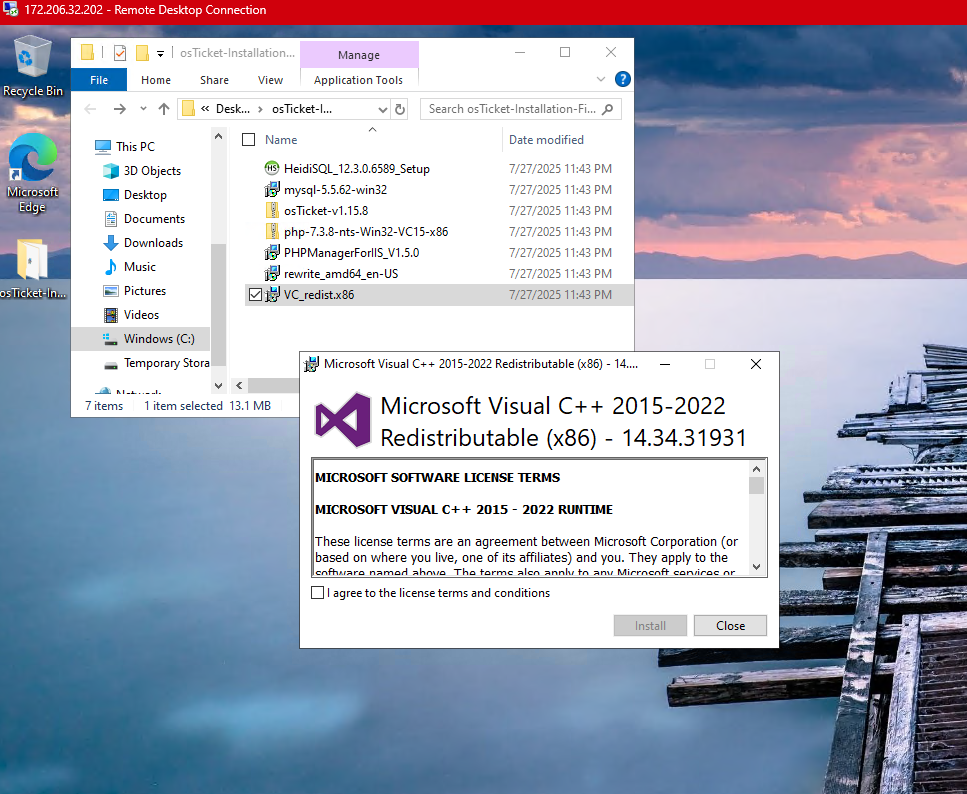
Task: Click the horizontal scrollbar left arrow
Action: pos(239,386)
